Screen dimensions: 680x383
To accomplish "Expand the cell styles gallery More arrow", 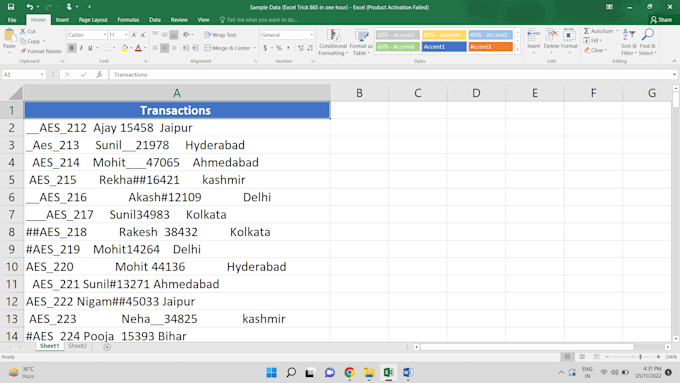I will click(x=517, y=50).
